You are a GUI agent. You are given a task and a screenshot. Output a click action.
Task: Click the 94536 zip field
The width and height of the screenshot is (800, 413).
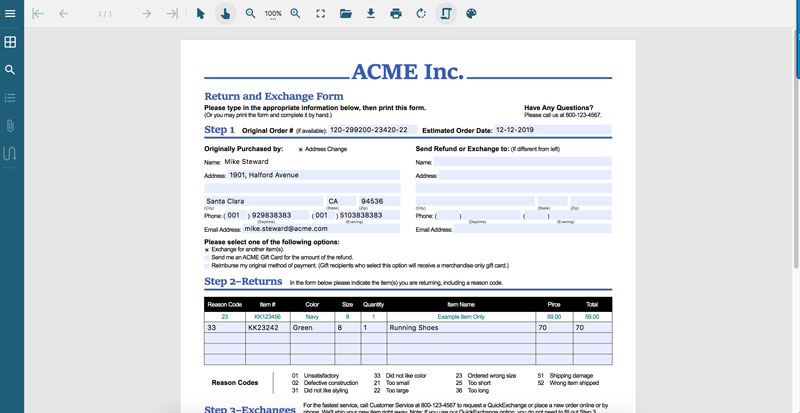pos(380,201)
